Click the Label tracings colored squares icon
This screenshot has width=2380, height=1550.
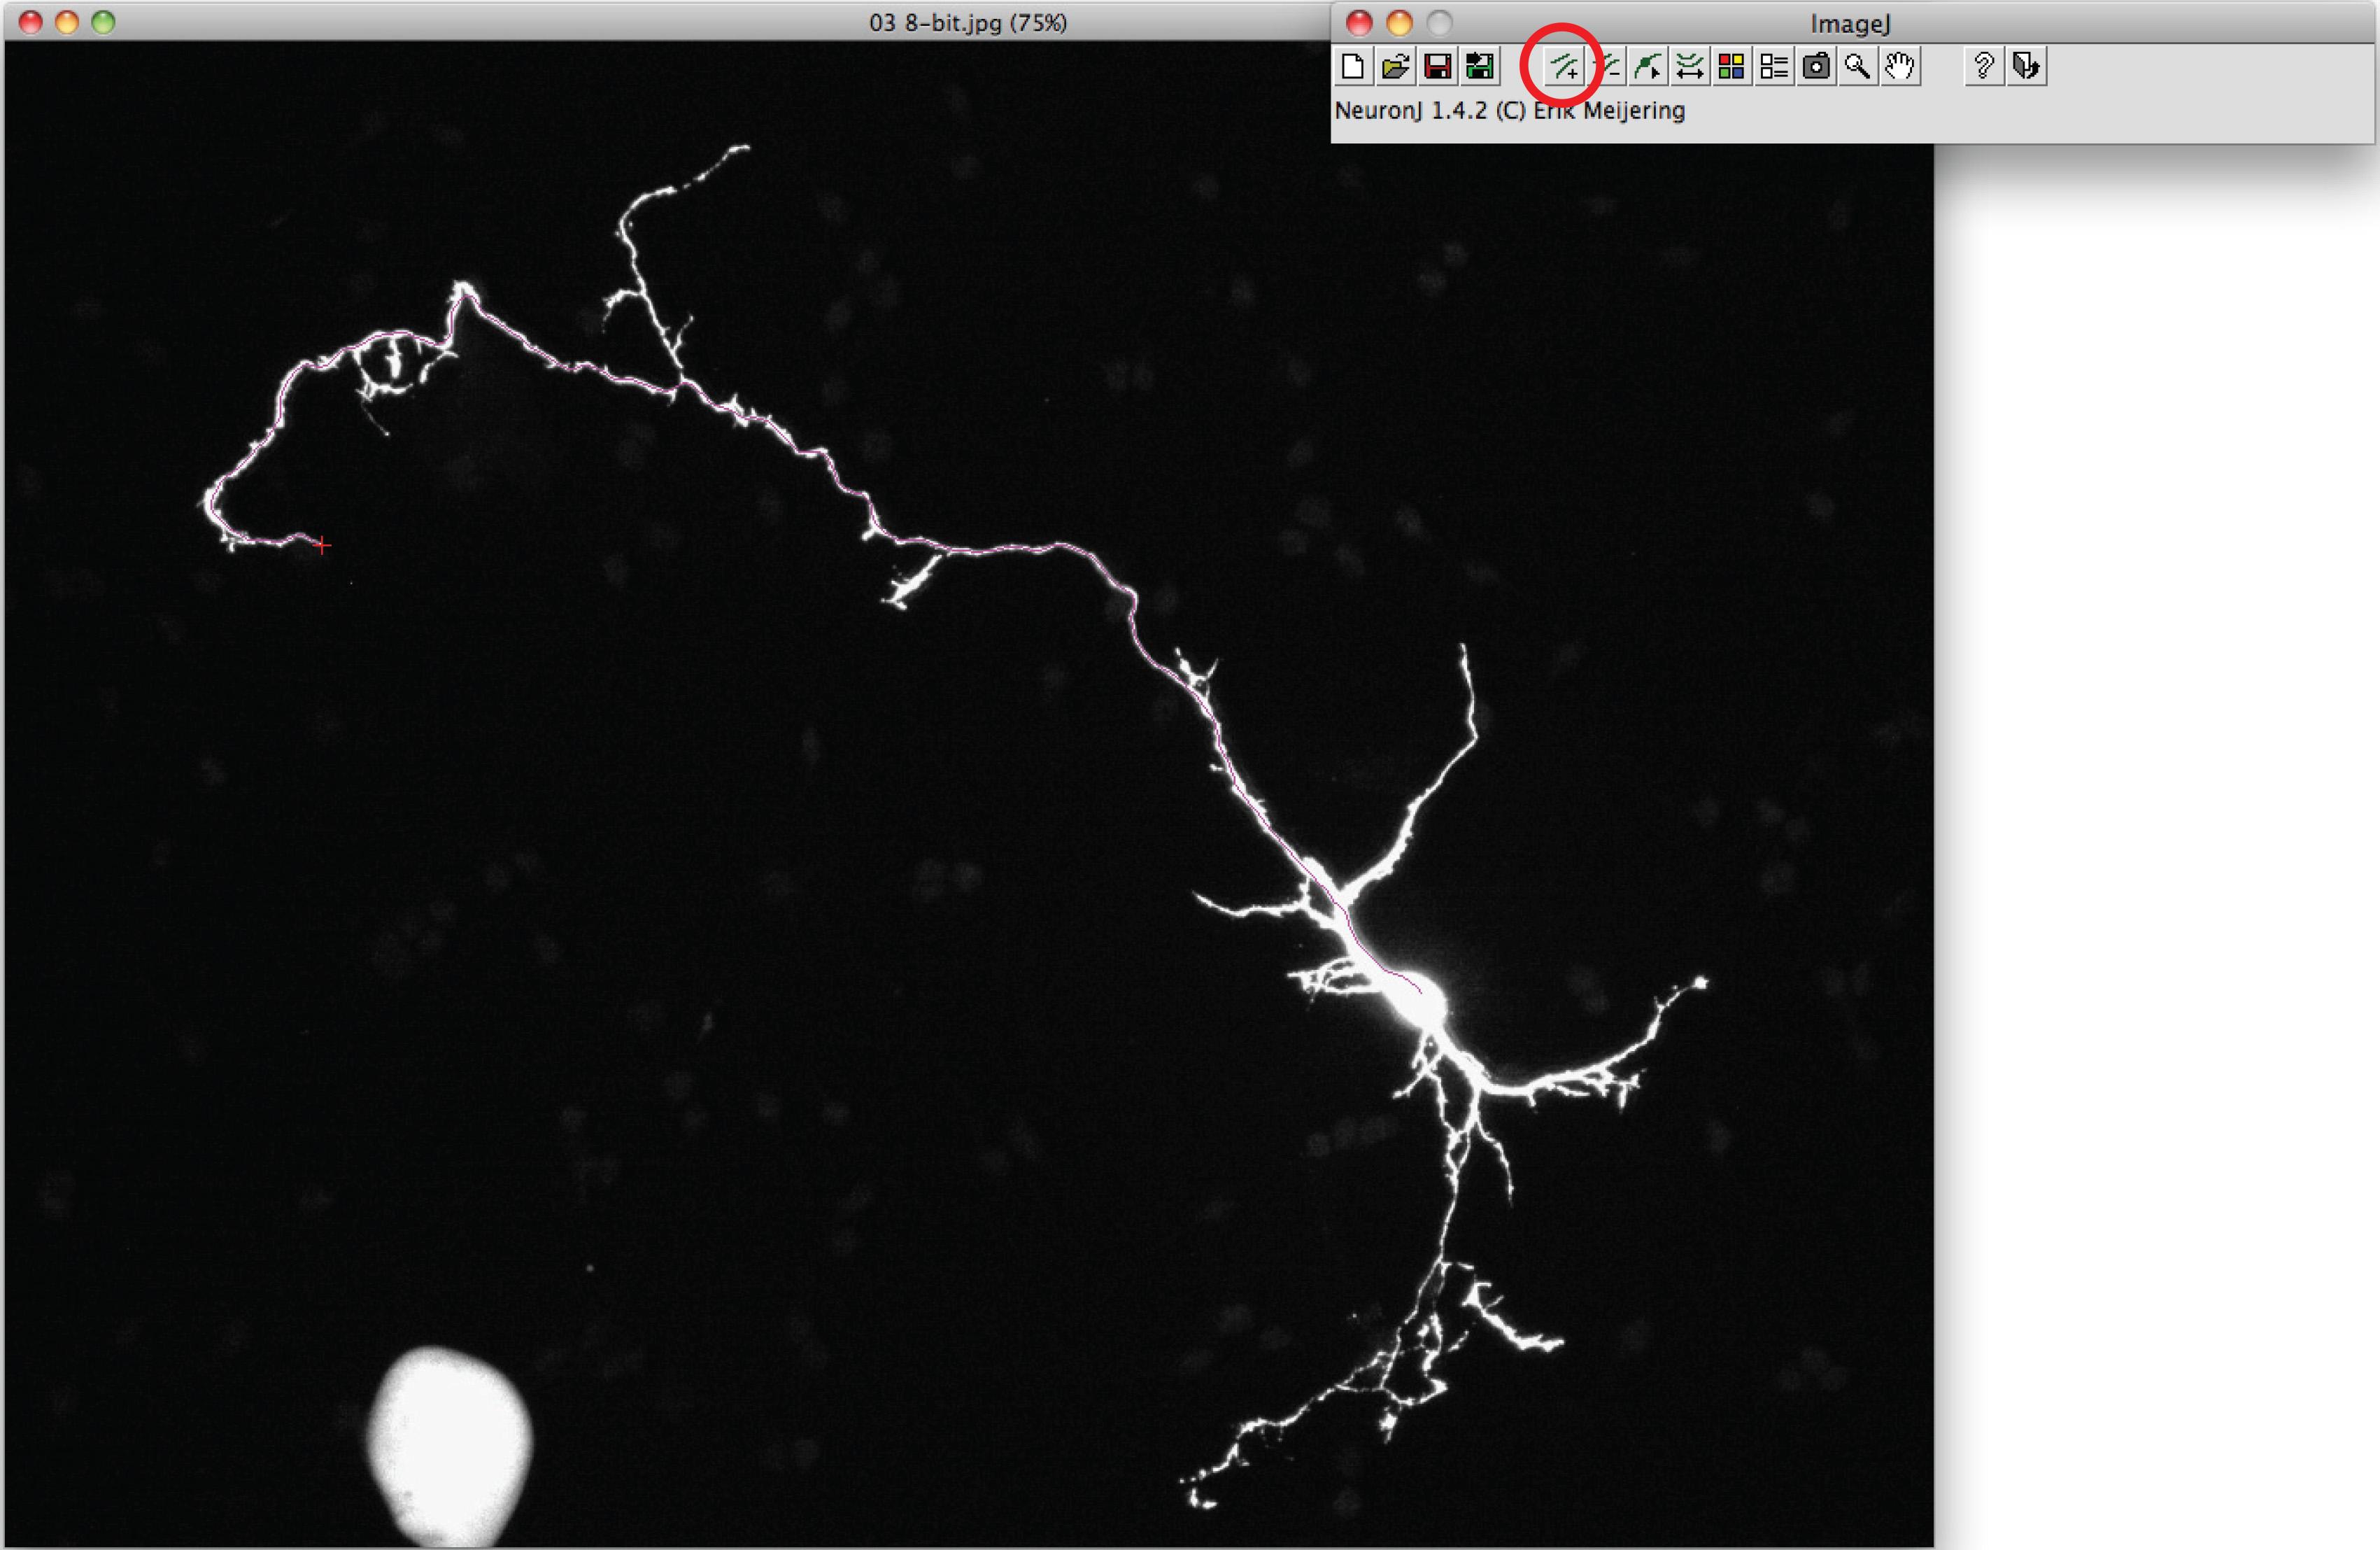[x=1731, y=67]
